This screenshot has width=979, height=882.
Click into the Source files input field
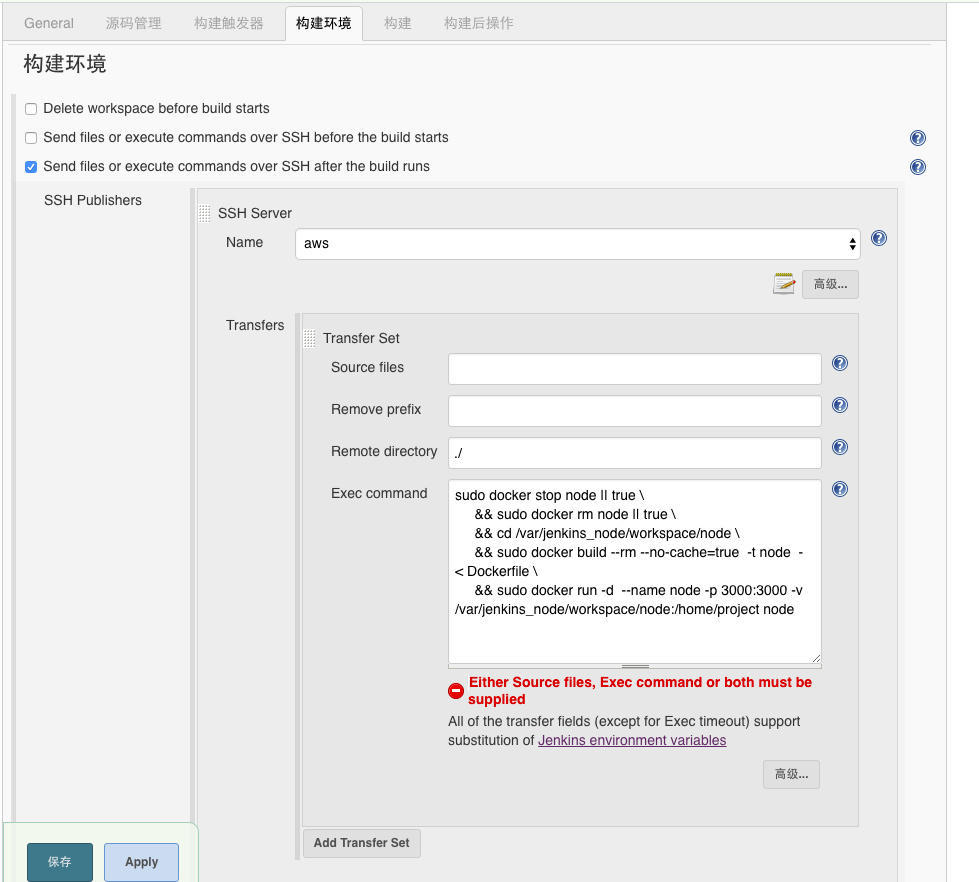(x=634, y=369)
